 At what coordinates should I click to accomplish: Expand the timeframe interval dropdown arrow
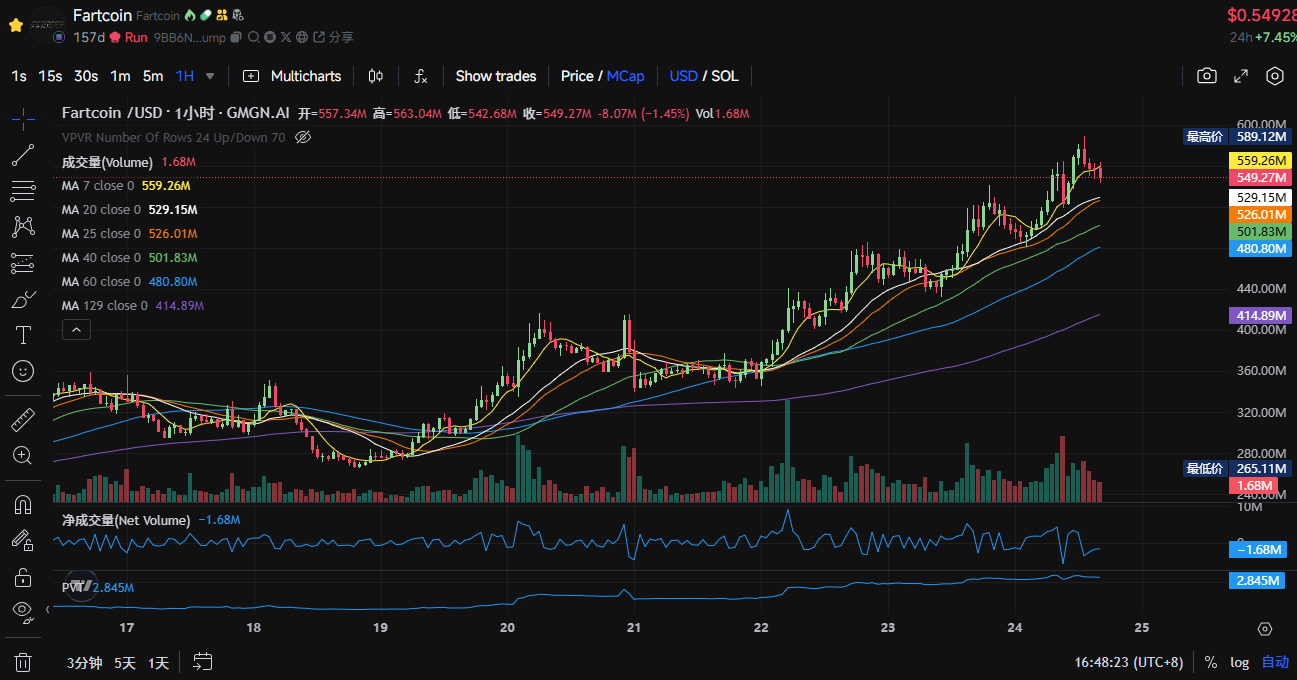click(210, 76)
